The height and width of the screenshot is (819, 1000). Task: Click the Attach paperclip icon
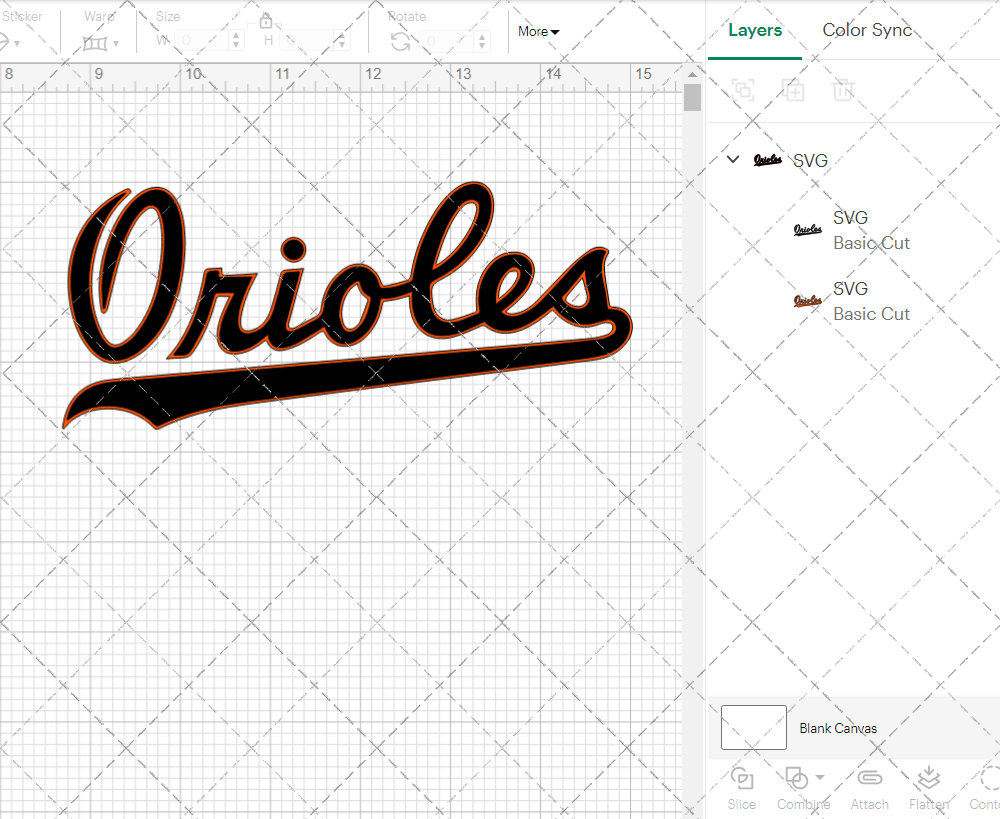click(x=869, y=779)
